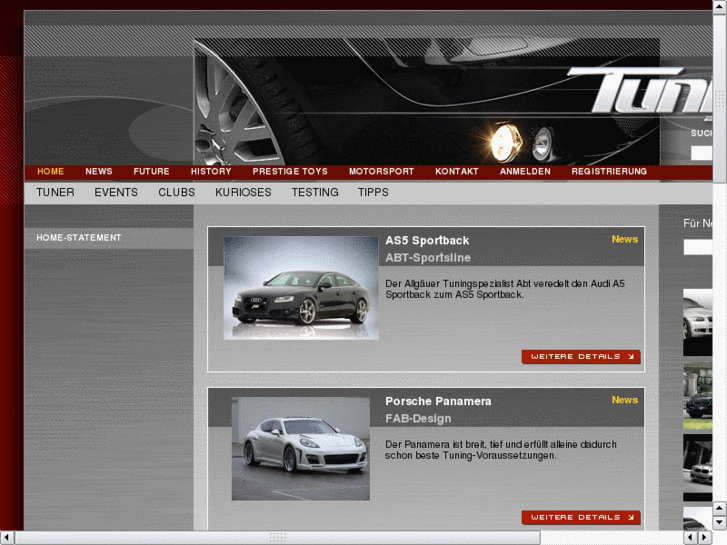The width and height of the screenshot is (727, 545).
Task: Click the ANMELDEN login link
Action: tap(525, 172)
